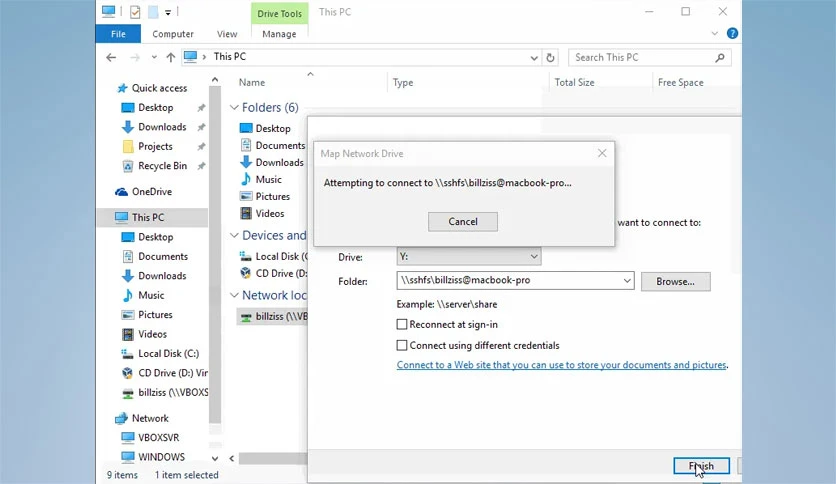
Task: Open Customize Quick Access Toolbar dropdown
Action: (x=167, y=12)
